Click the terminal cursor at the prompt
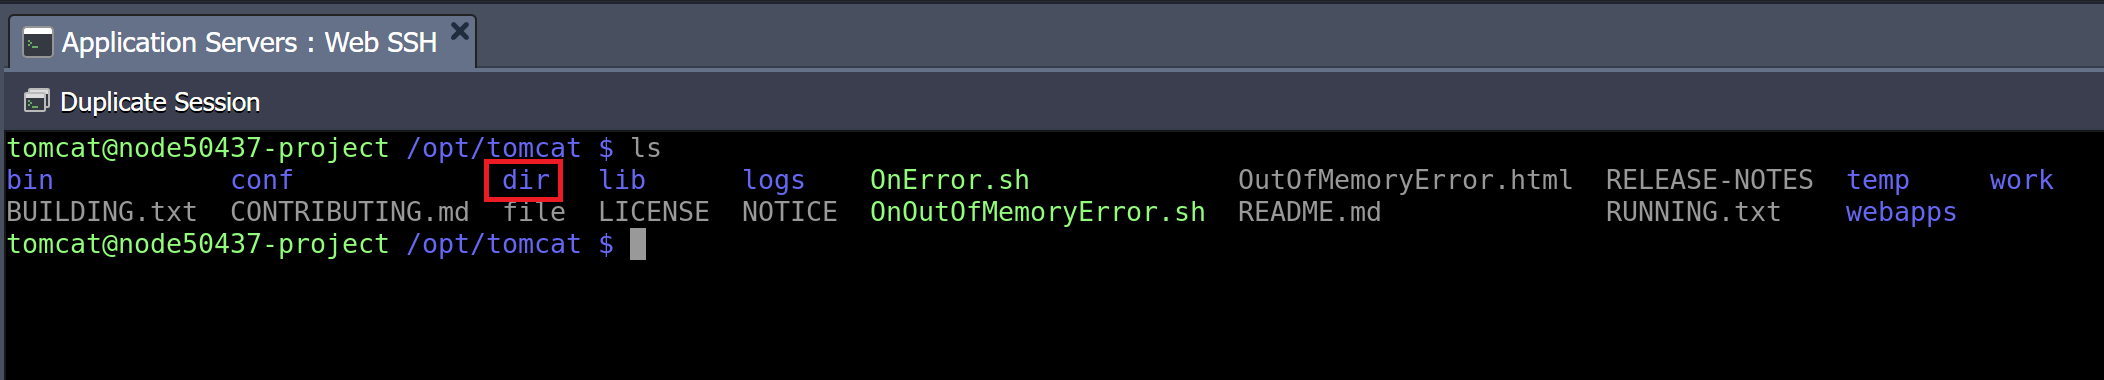2104x380 pixels. click(638, 244)
